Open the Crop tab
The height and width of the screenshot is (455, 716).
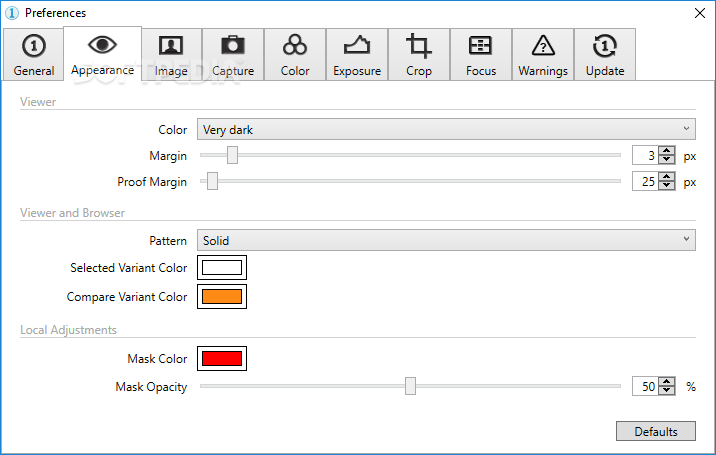[419, 55]
